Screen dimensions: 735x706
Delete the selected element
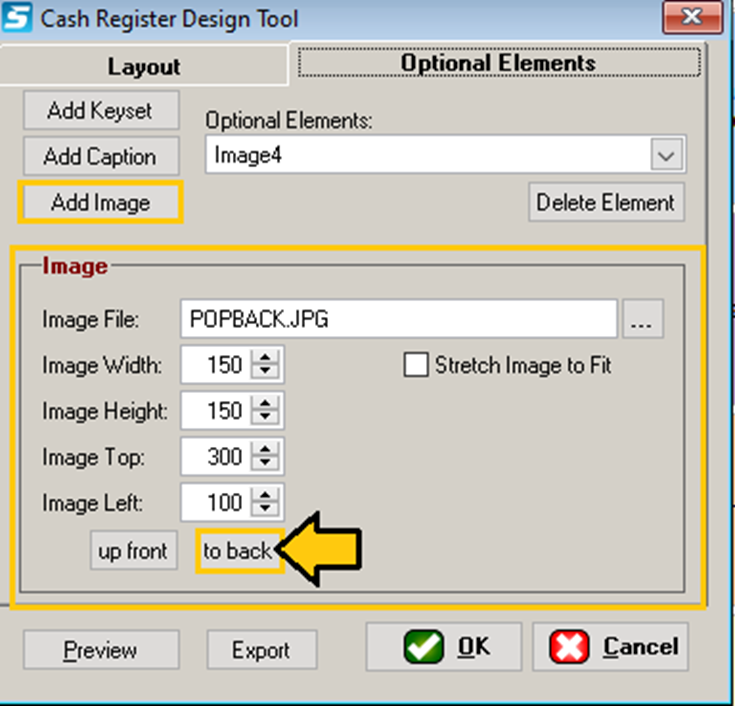(x=606, y=202)
